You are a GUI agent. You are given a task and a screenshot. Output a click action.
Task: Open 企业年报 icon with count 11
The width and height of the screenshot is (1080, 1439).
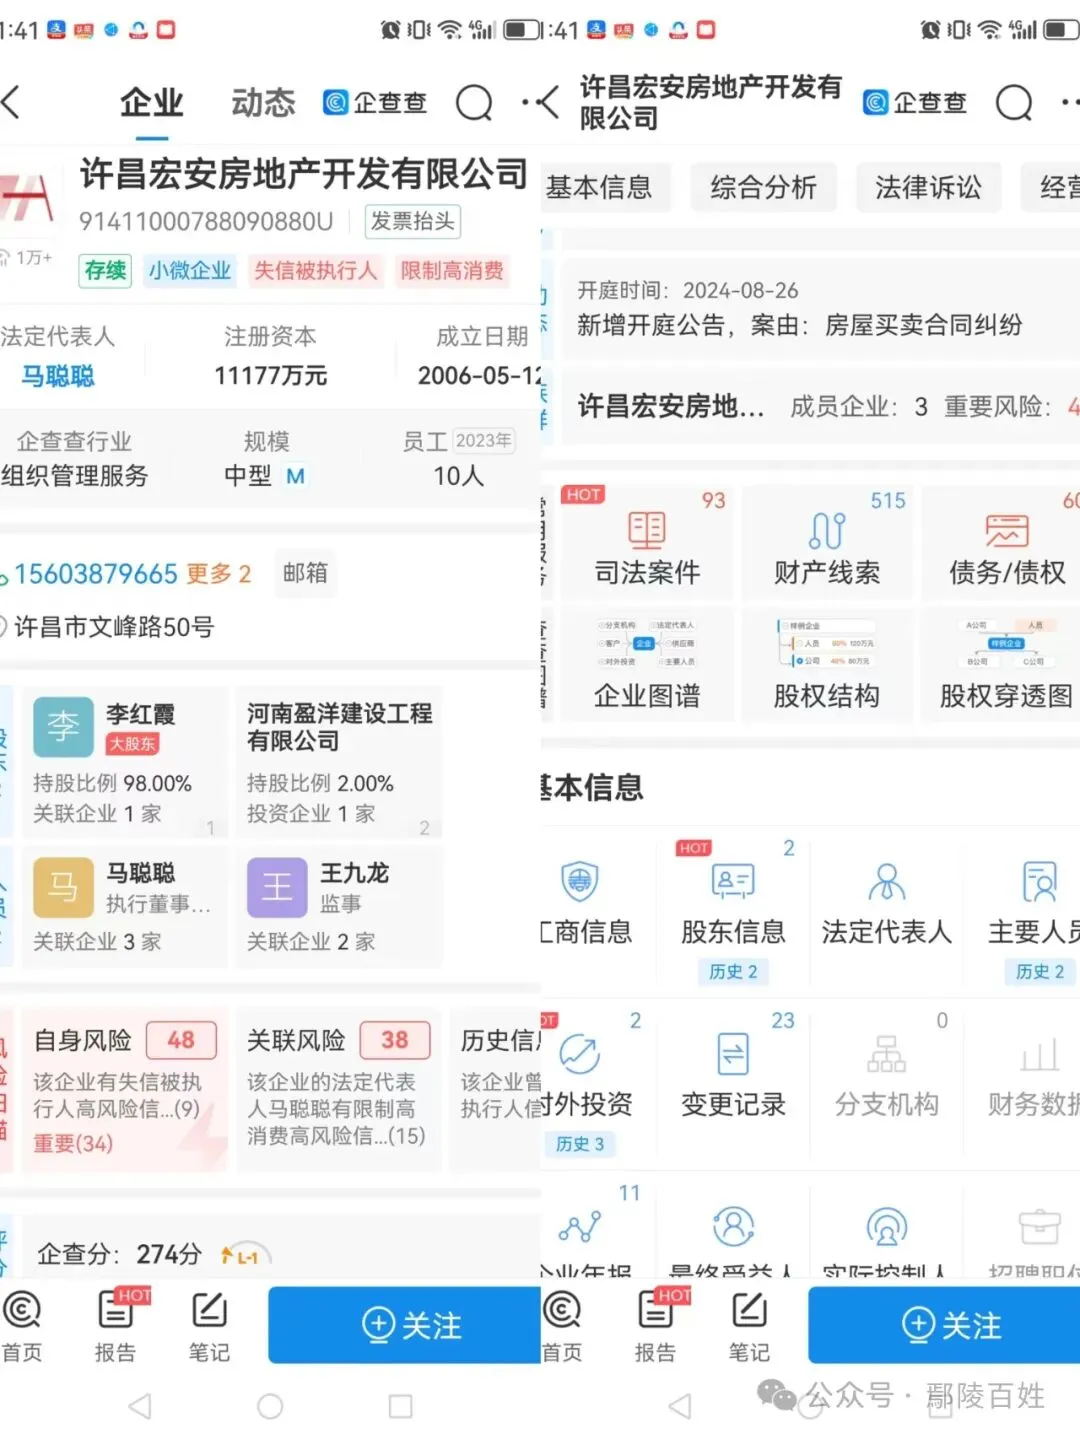[580, 1226]
